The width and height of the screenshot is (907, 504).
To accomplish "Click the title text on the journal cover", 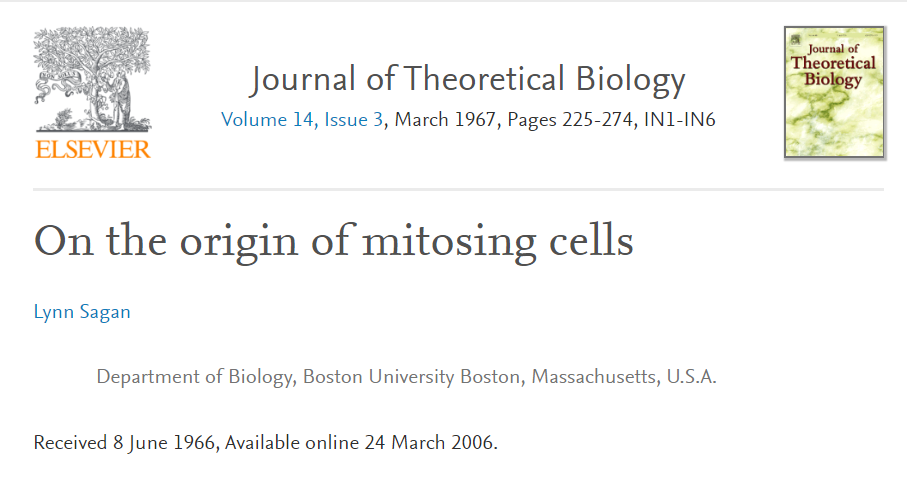I will click(833, 64).
